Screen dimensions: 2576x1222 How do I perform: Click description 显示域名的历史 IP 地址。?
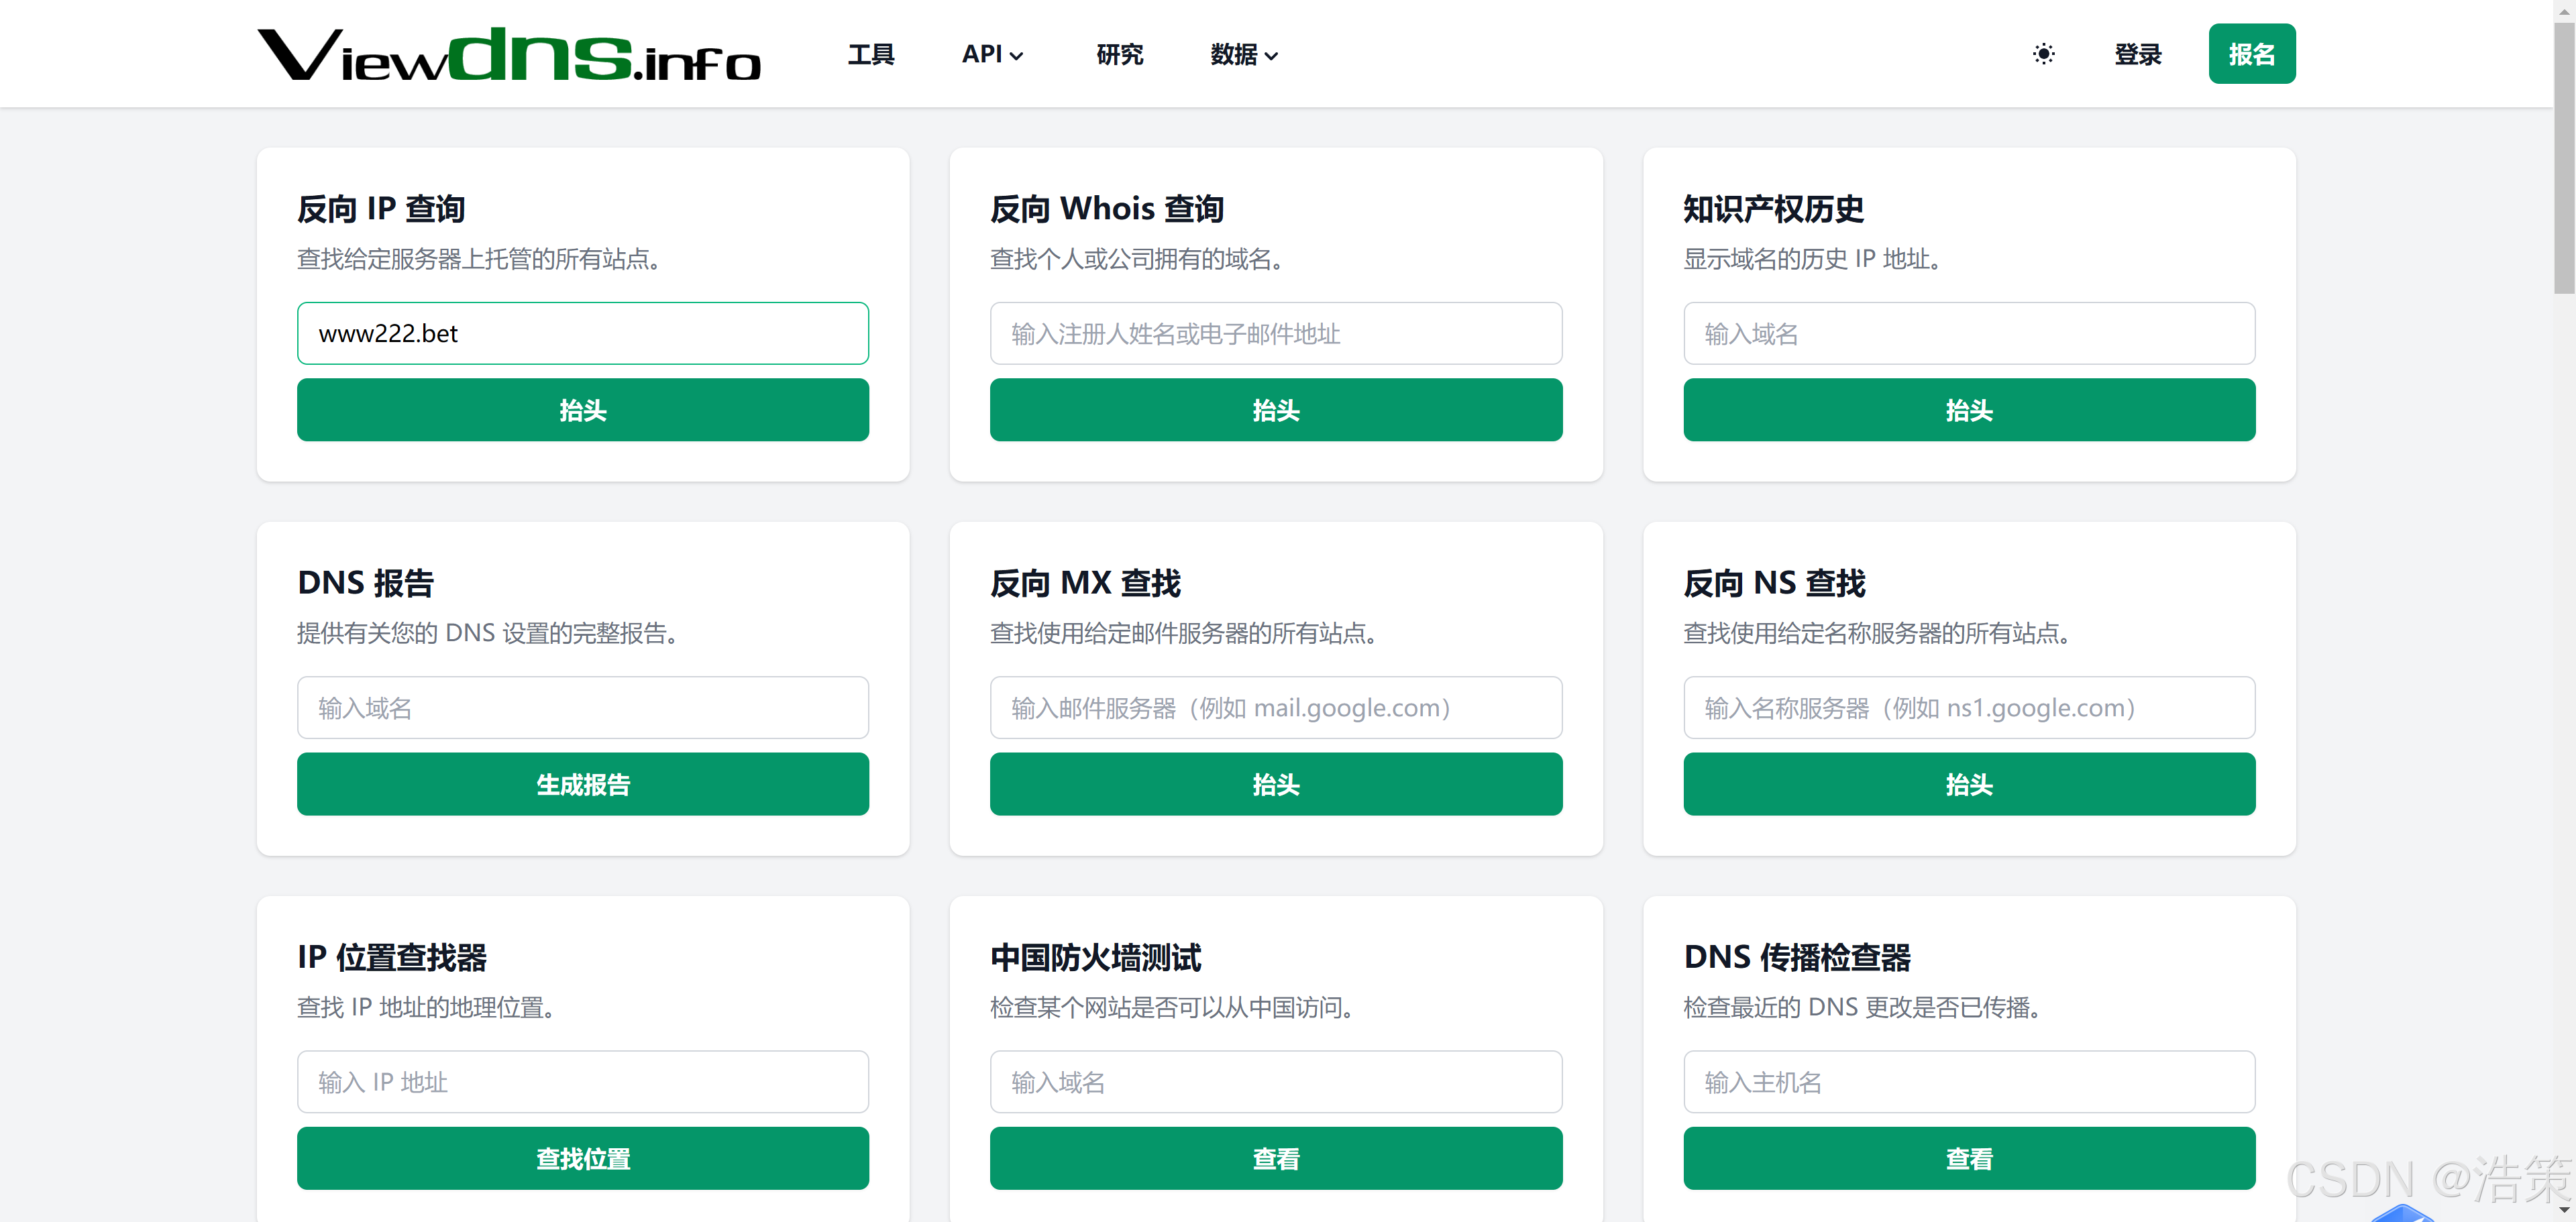[1813, 259]
